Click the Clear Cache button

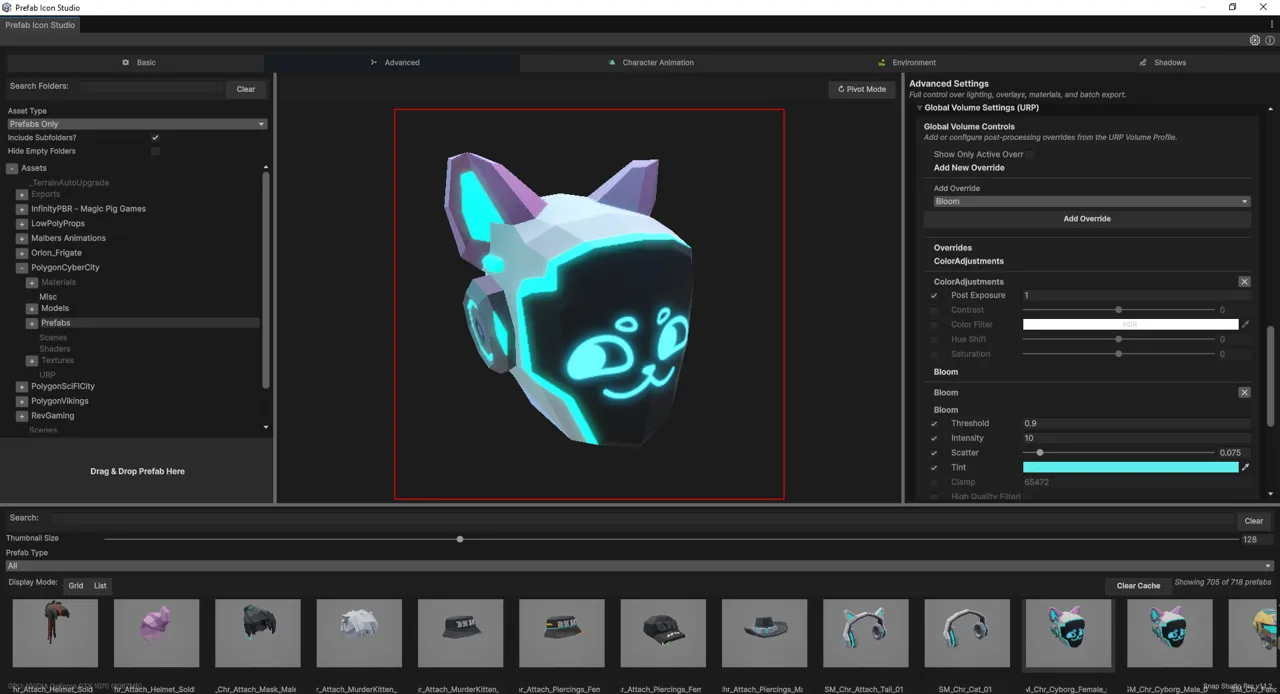point(1138,586)
